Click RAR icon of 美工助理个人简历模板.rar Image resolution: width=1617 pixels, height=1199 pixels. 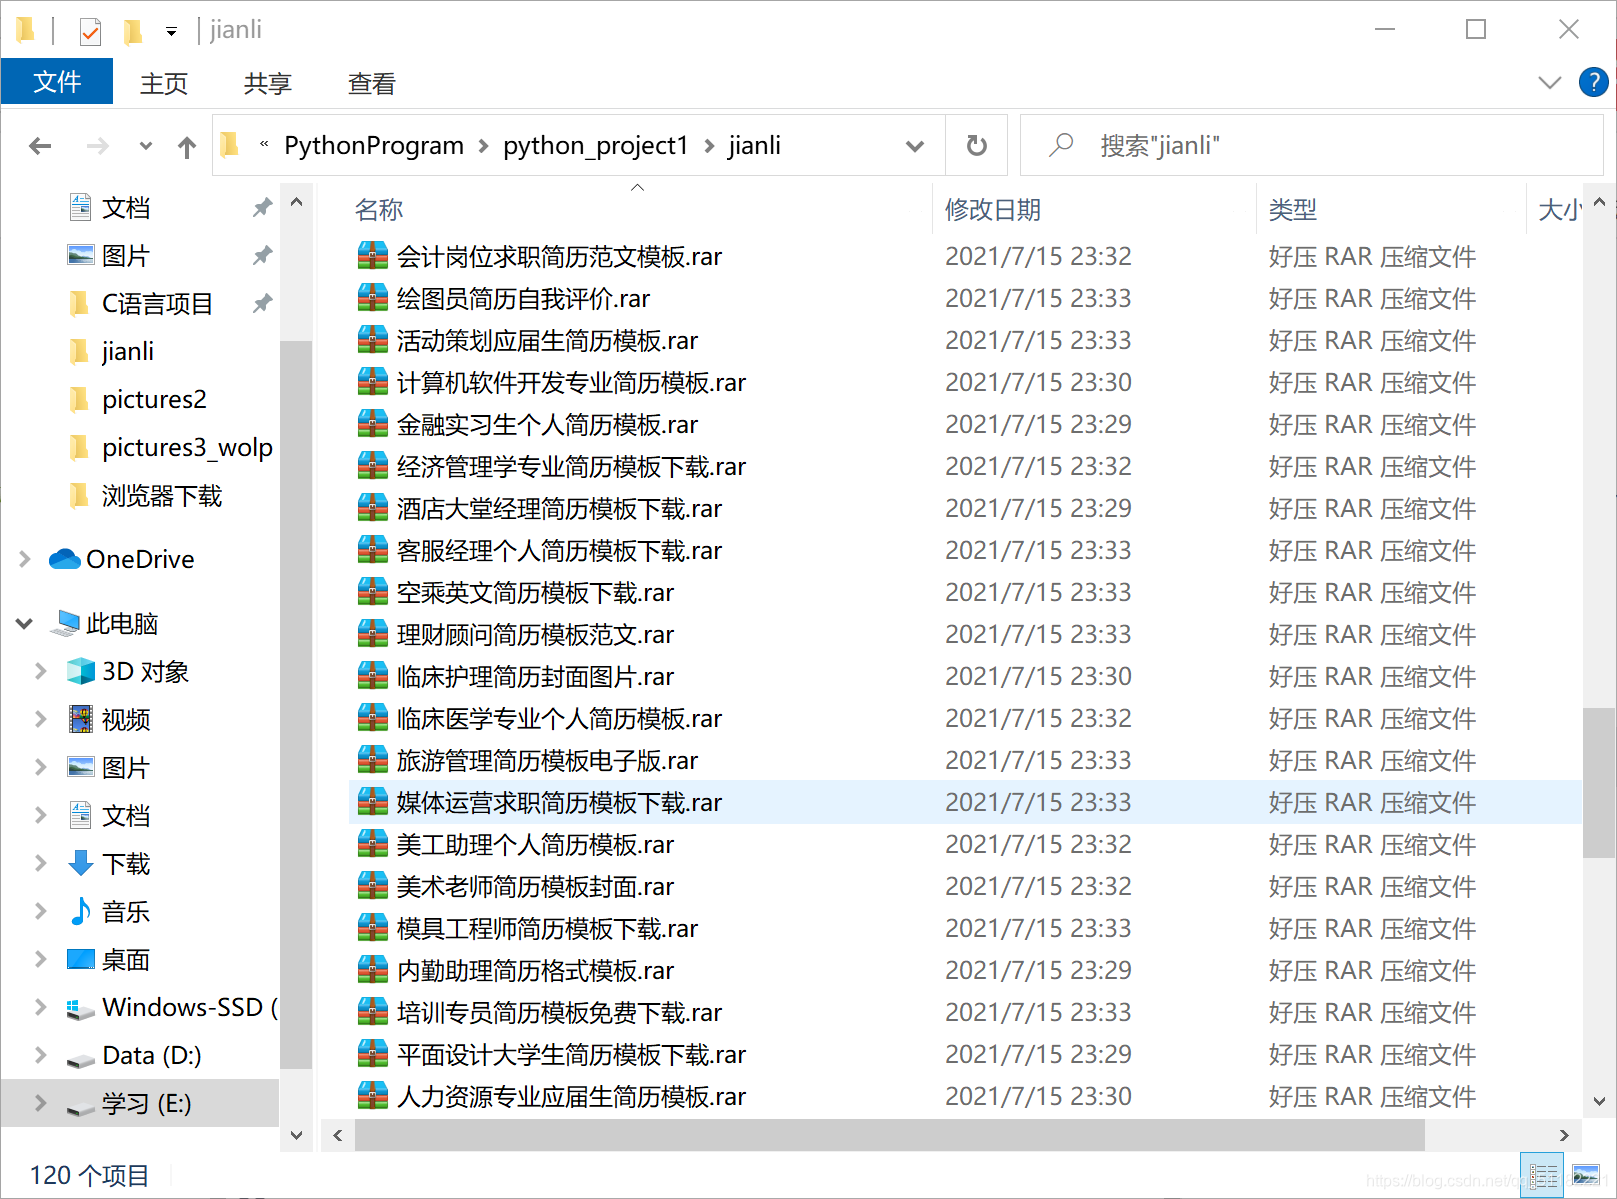373,844
